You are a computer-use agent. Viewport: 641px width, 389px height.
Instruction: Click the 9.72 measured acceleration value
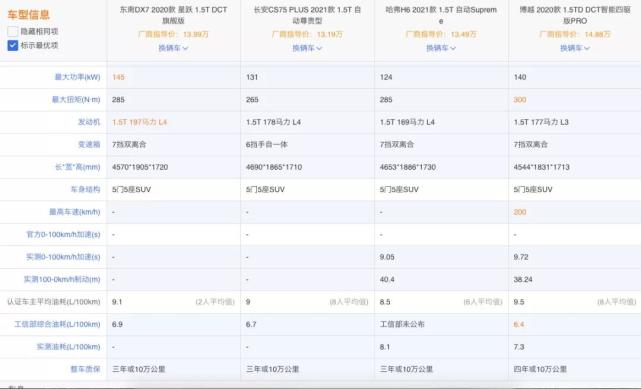[521, 257]
